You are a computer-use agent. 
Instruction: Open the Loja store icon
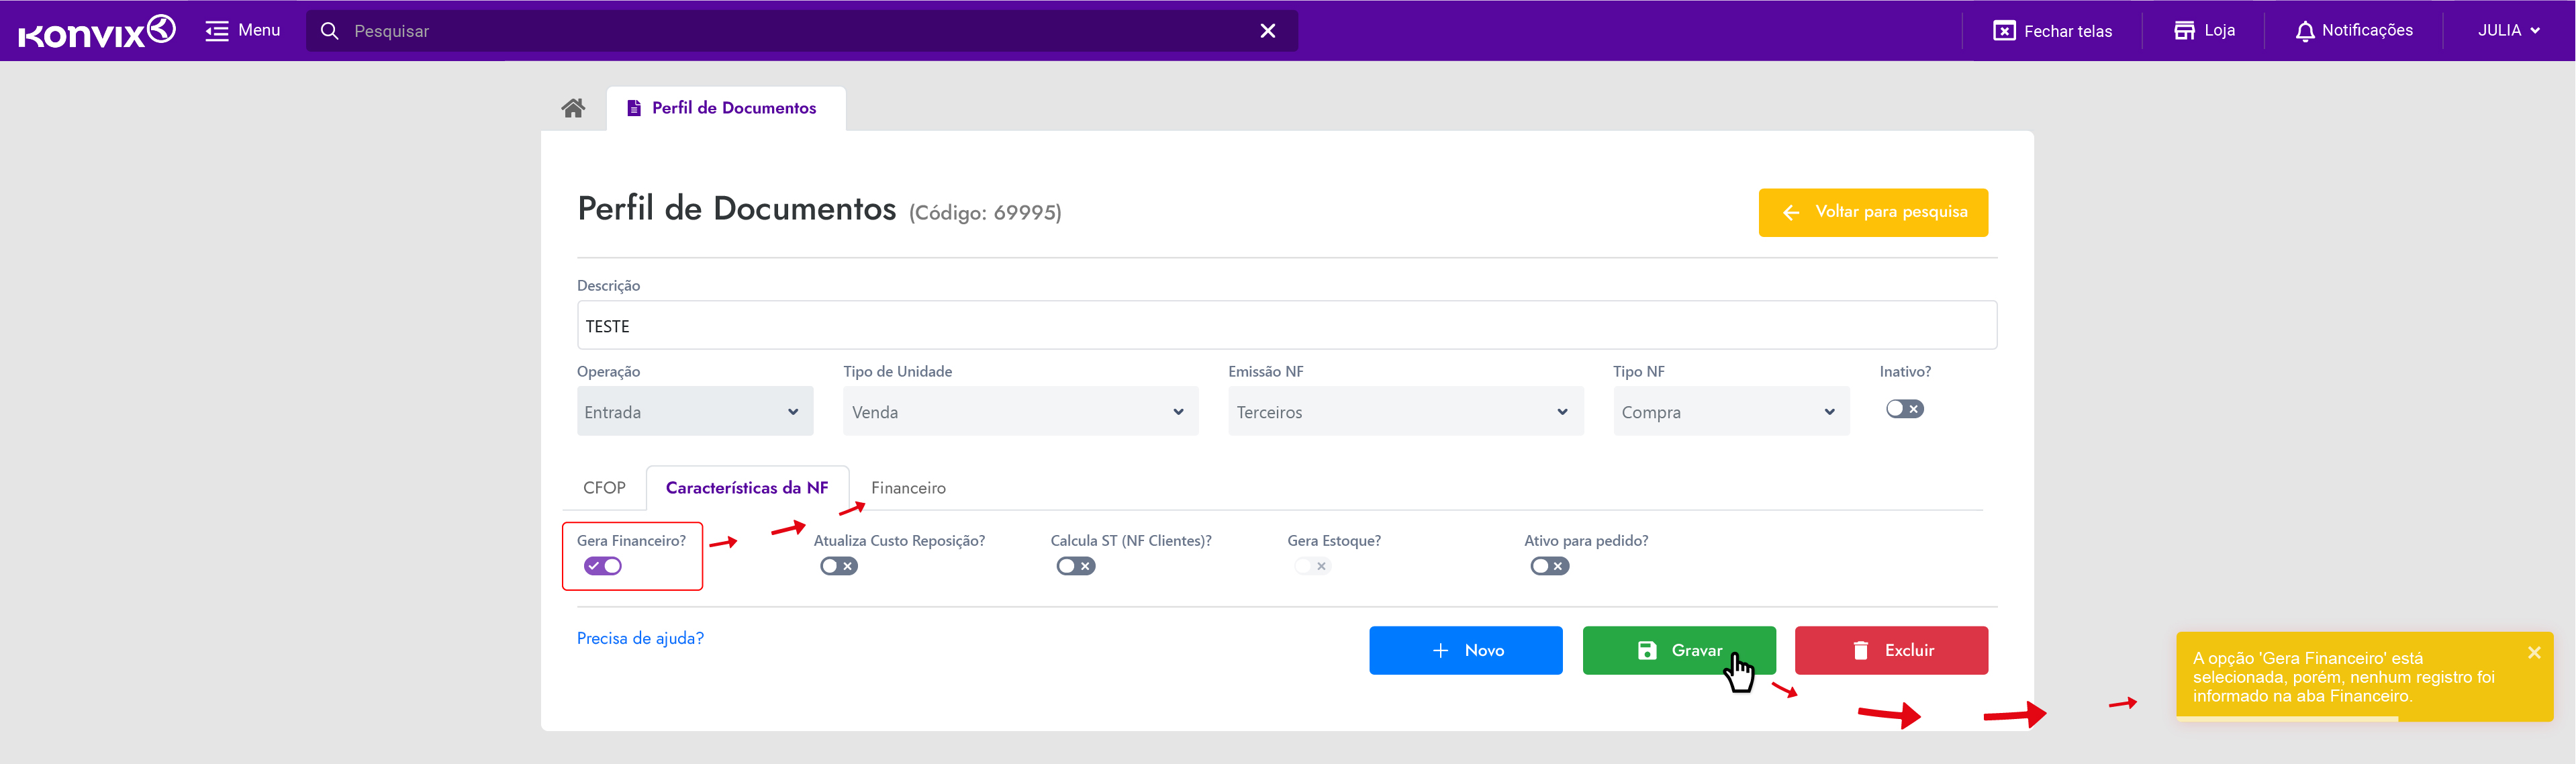[x=2184, y=31]
